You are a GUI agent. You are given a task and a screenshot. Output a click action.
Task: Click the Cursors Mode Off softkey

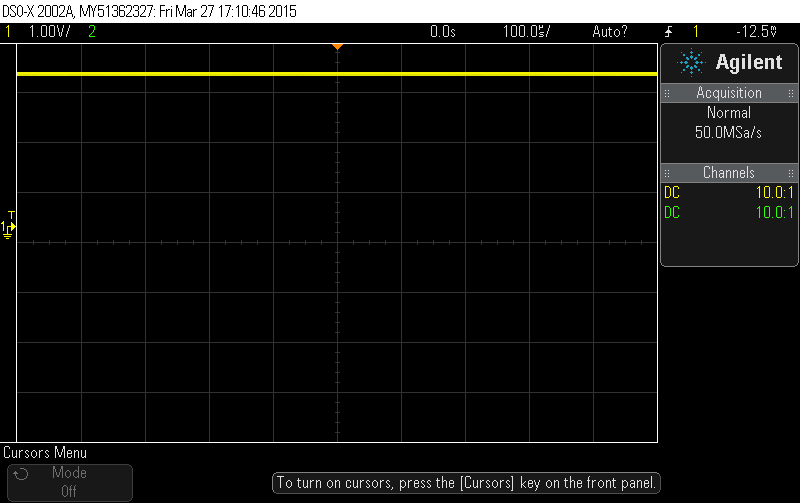[x=70, y=482]
